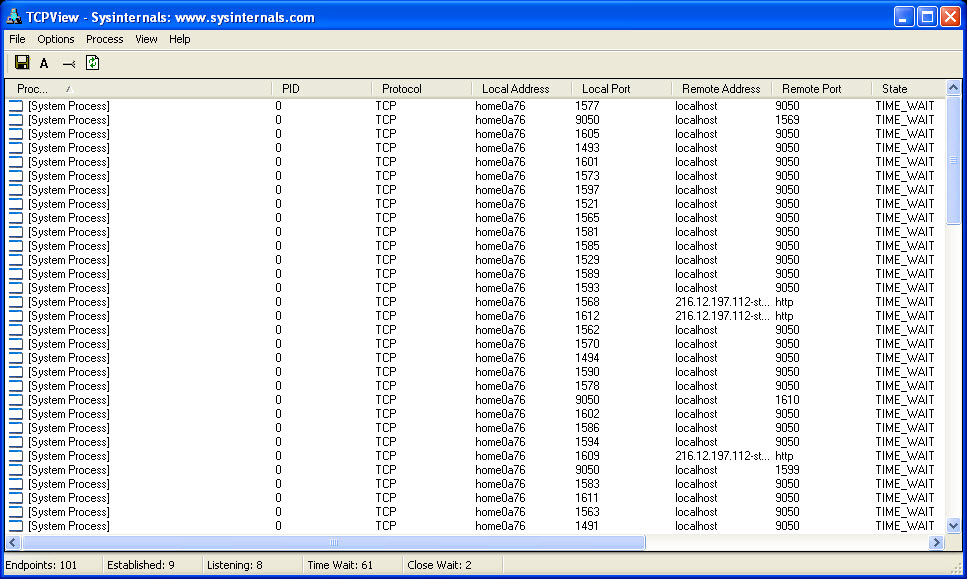Select the row with local port 1573

click(475, 176)
